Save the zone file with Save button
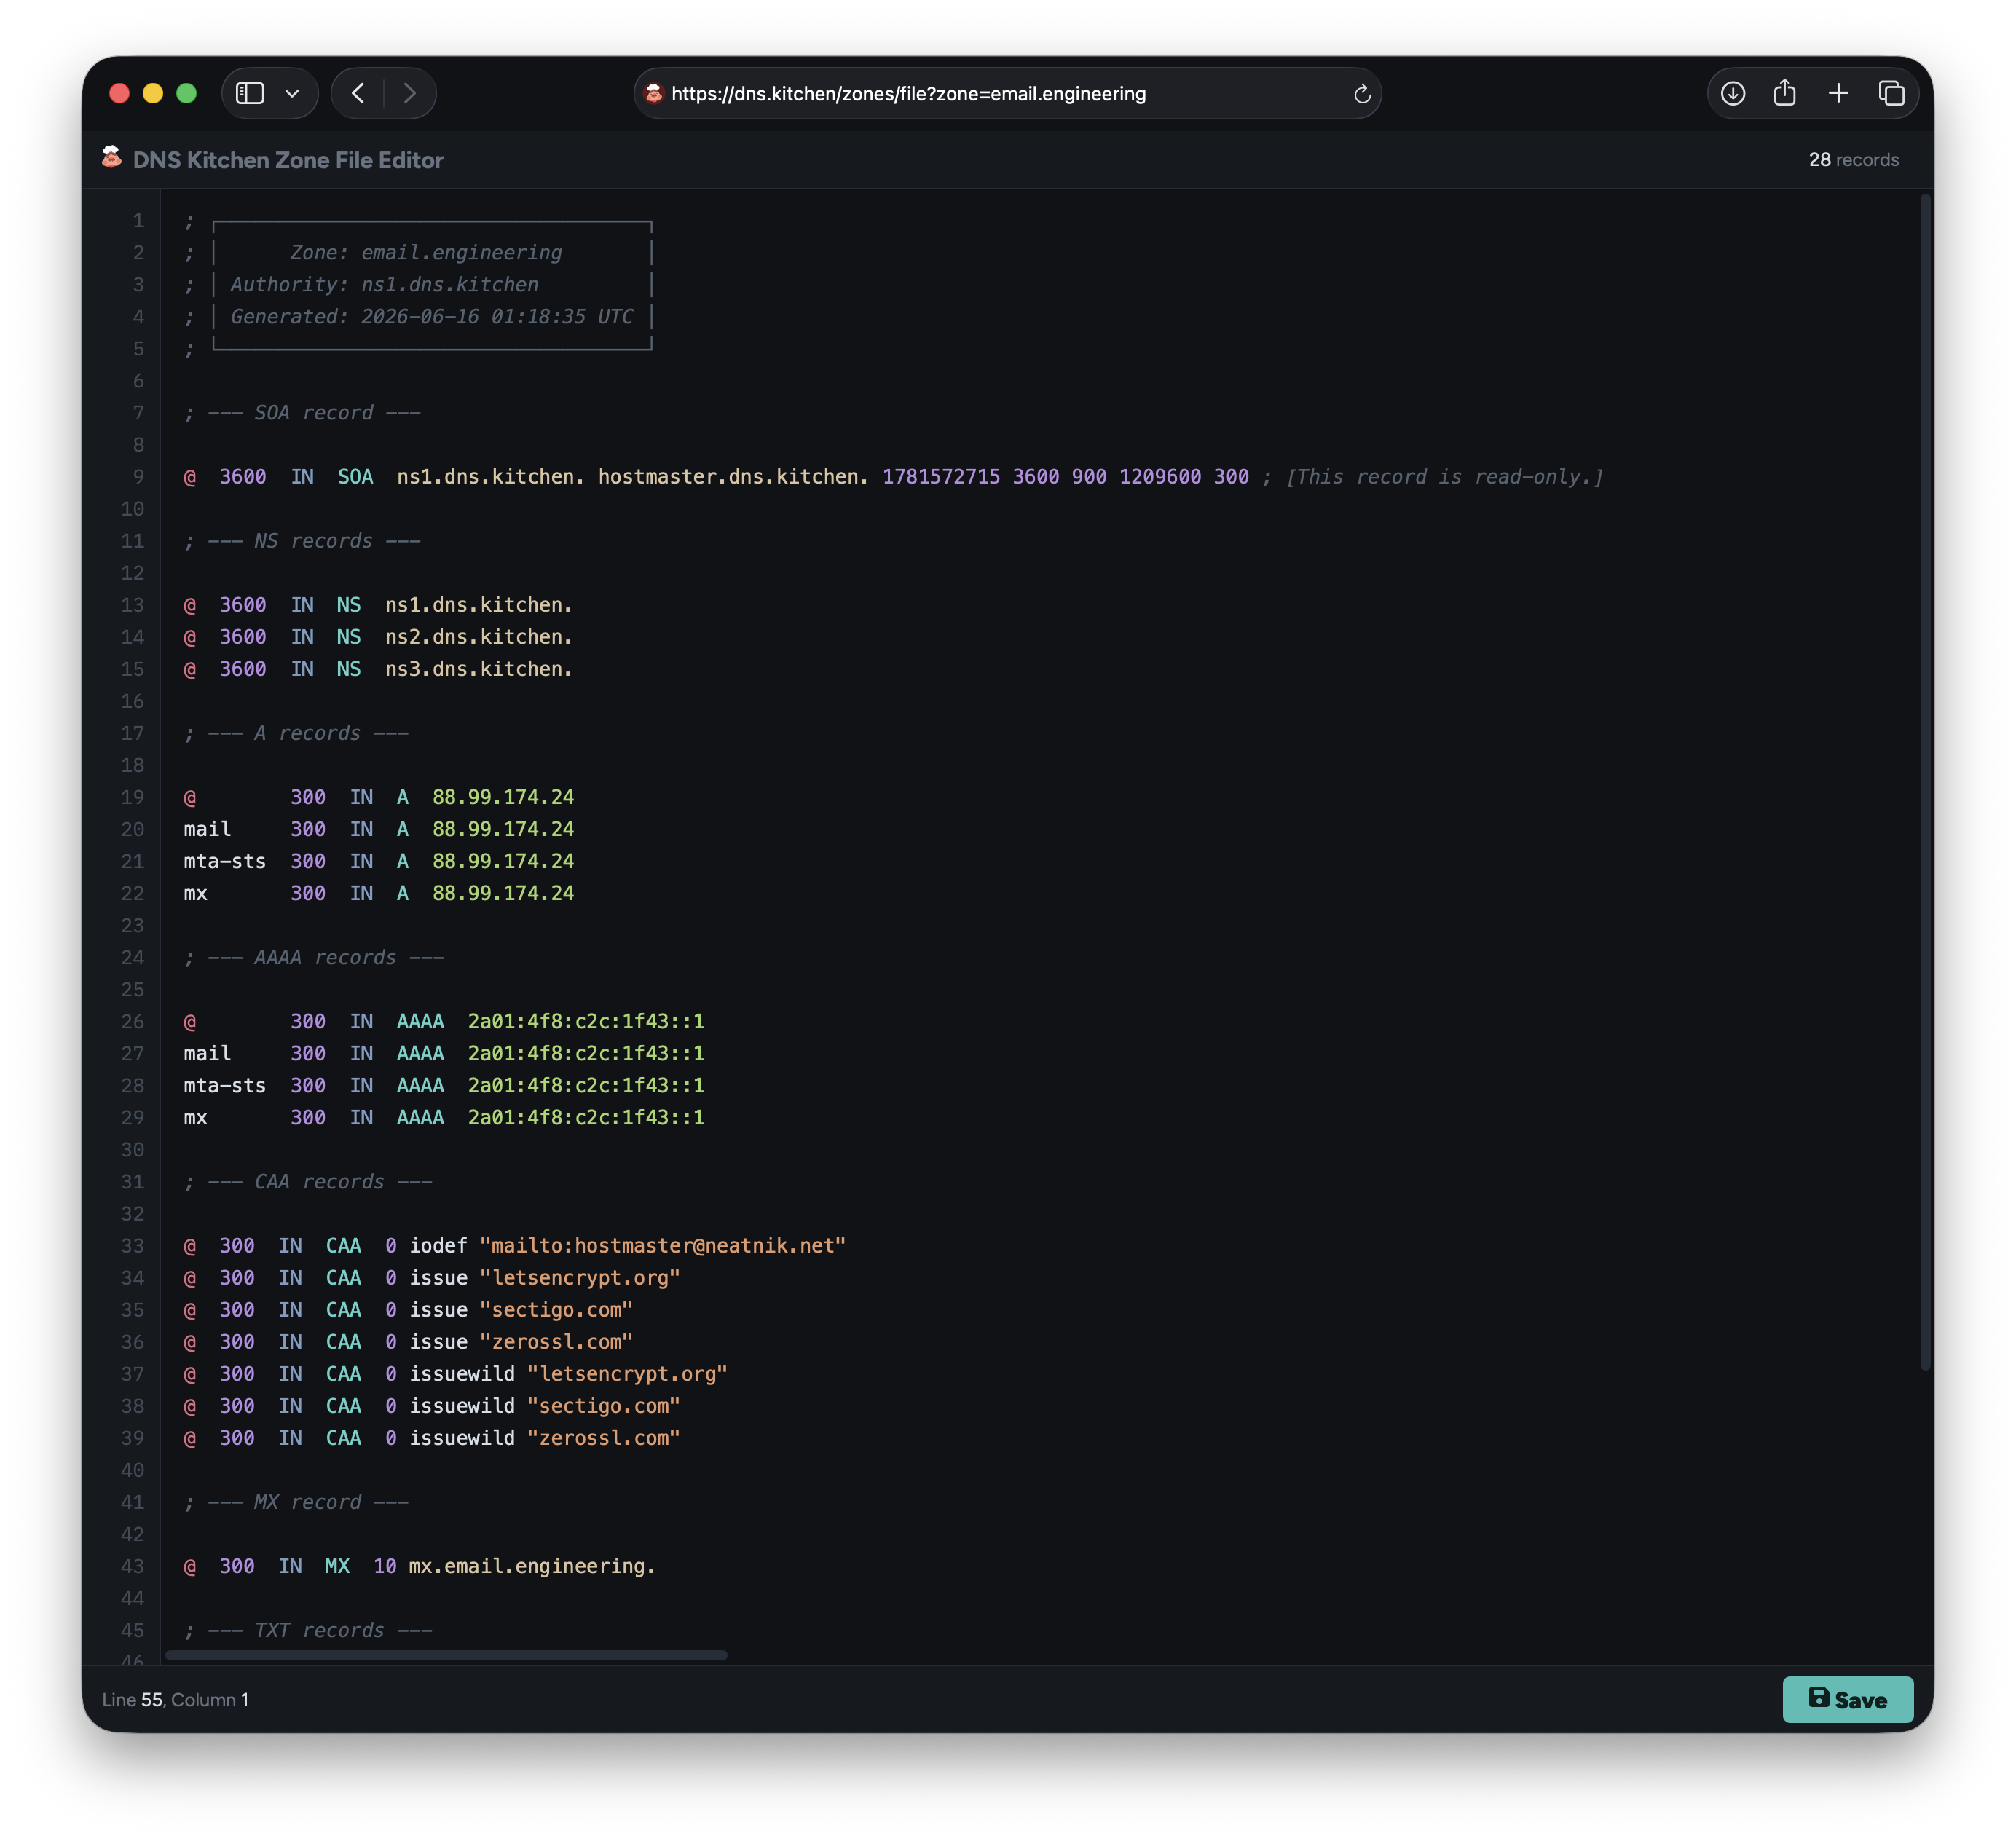 1847,1699
